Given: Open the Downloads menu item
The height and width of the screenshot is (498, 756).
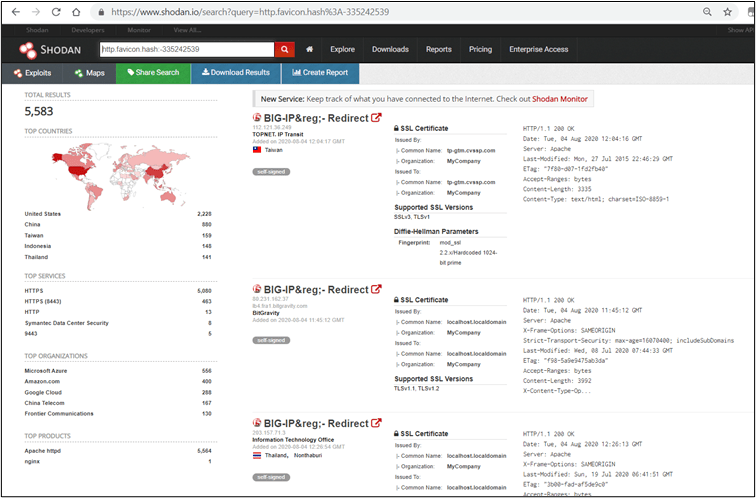Looking at the screenshot, I should tap(390, 49).
